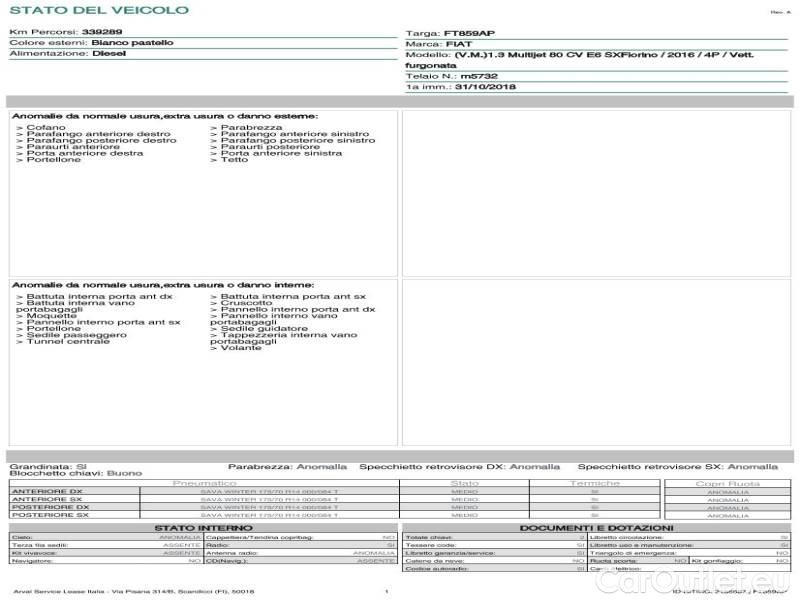This screenshot has height=600, width=800.
Task: Select the Cruscotto interior anomaly item
Action: [243, 303]
